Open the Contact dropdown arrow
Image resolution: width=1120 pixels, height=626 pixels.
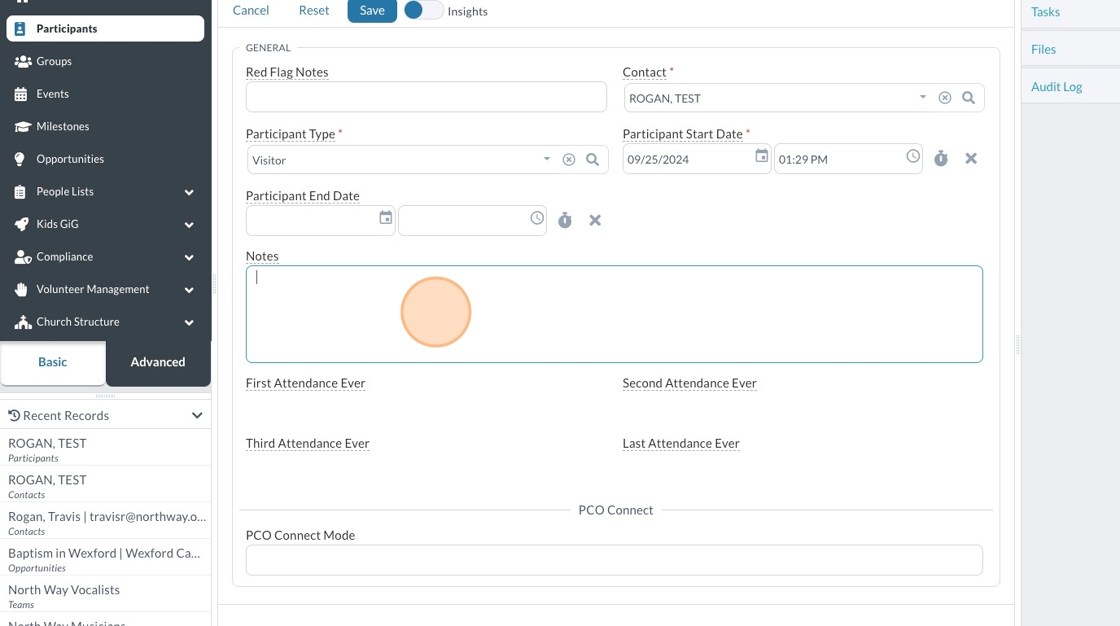pos(923,97)
